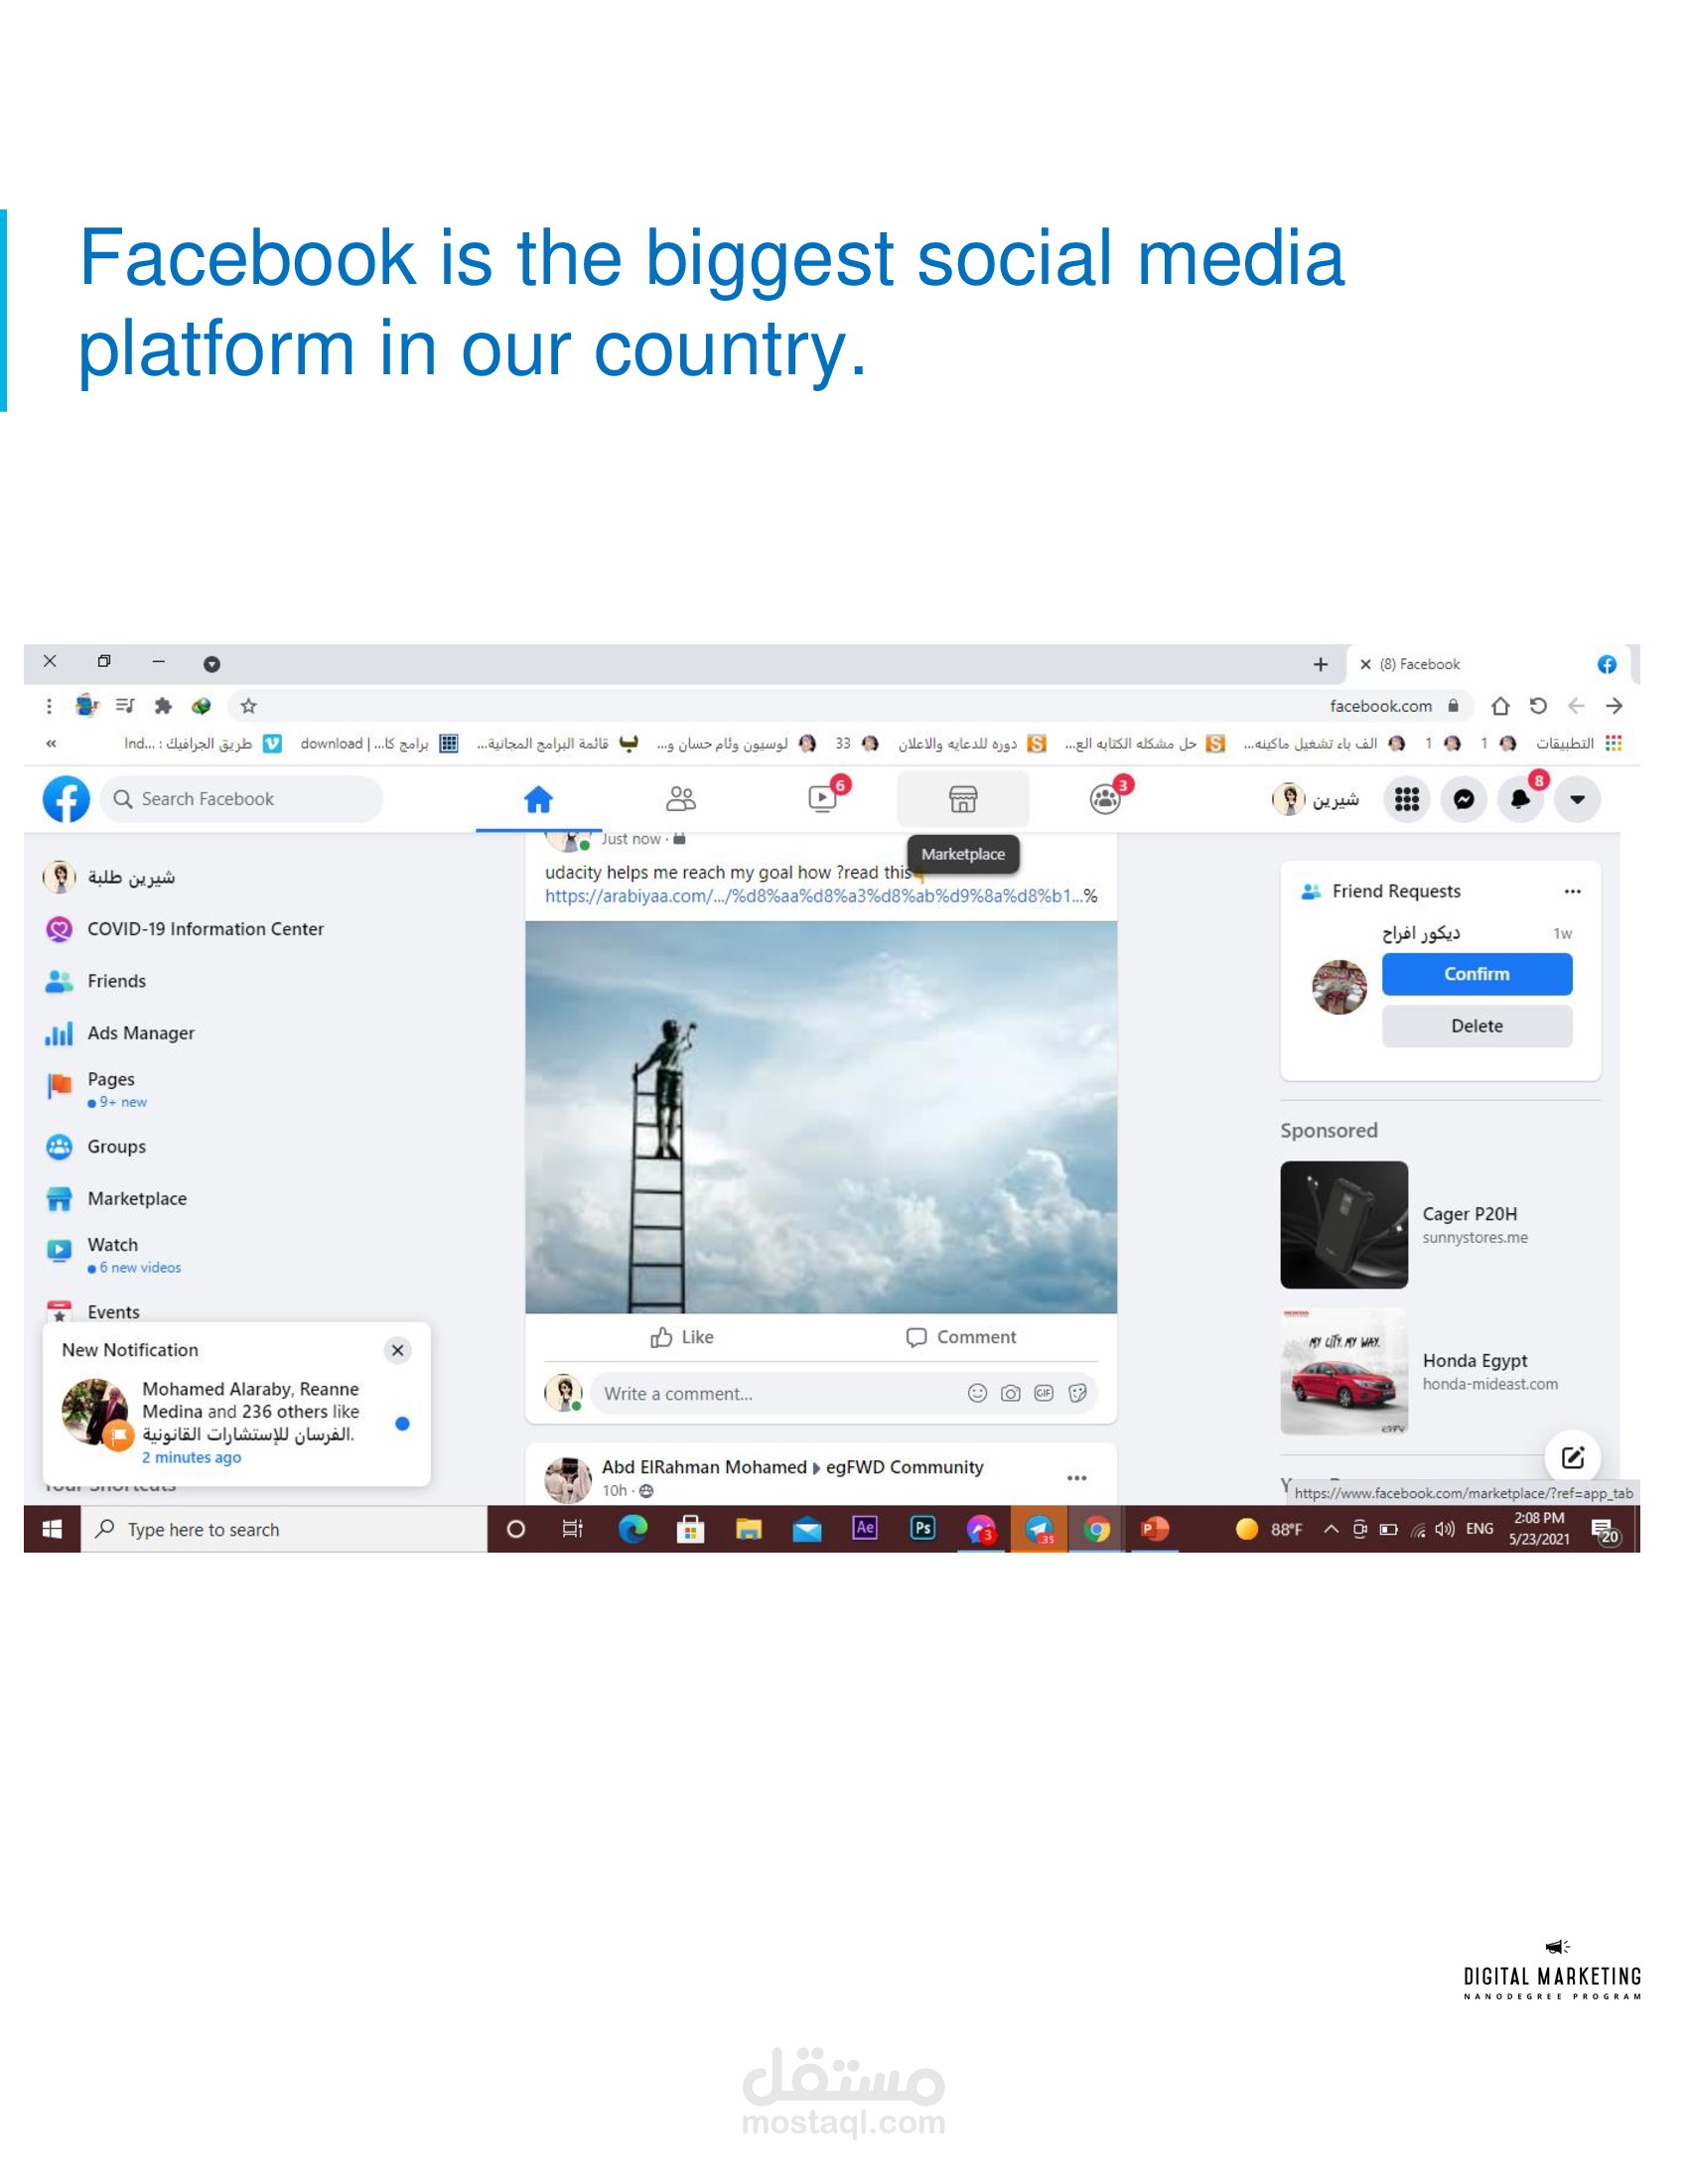This screenshot has width=1688, height=2184.
Task: Open options menu on Abd ElRahman's post
Action: click(x=1076, y=1478)
